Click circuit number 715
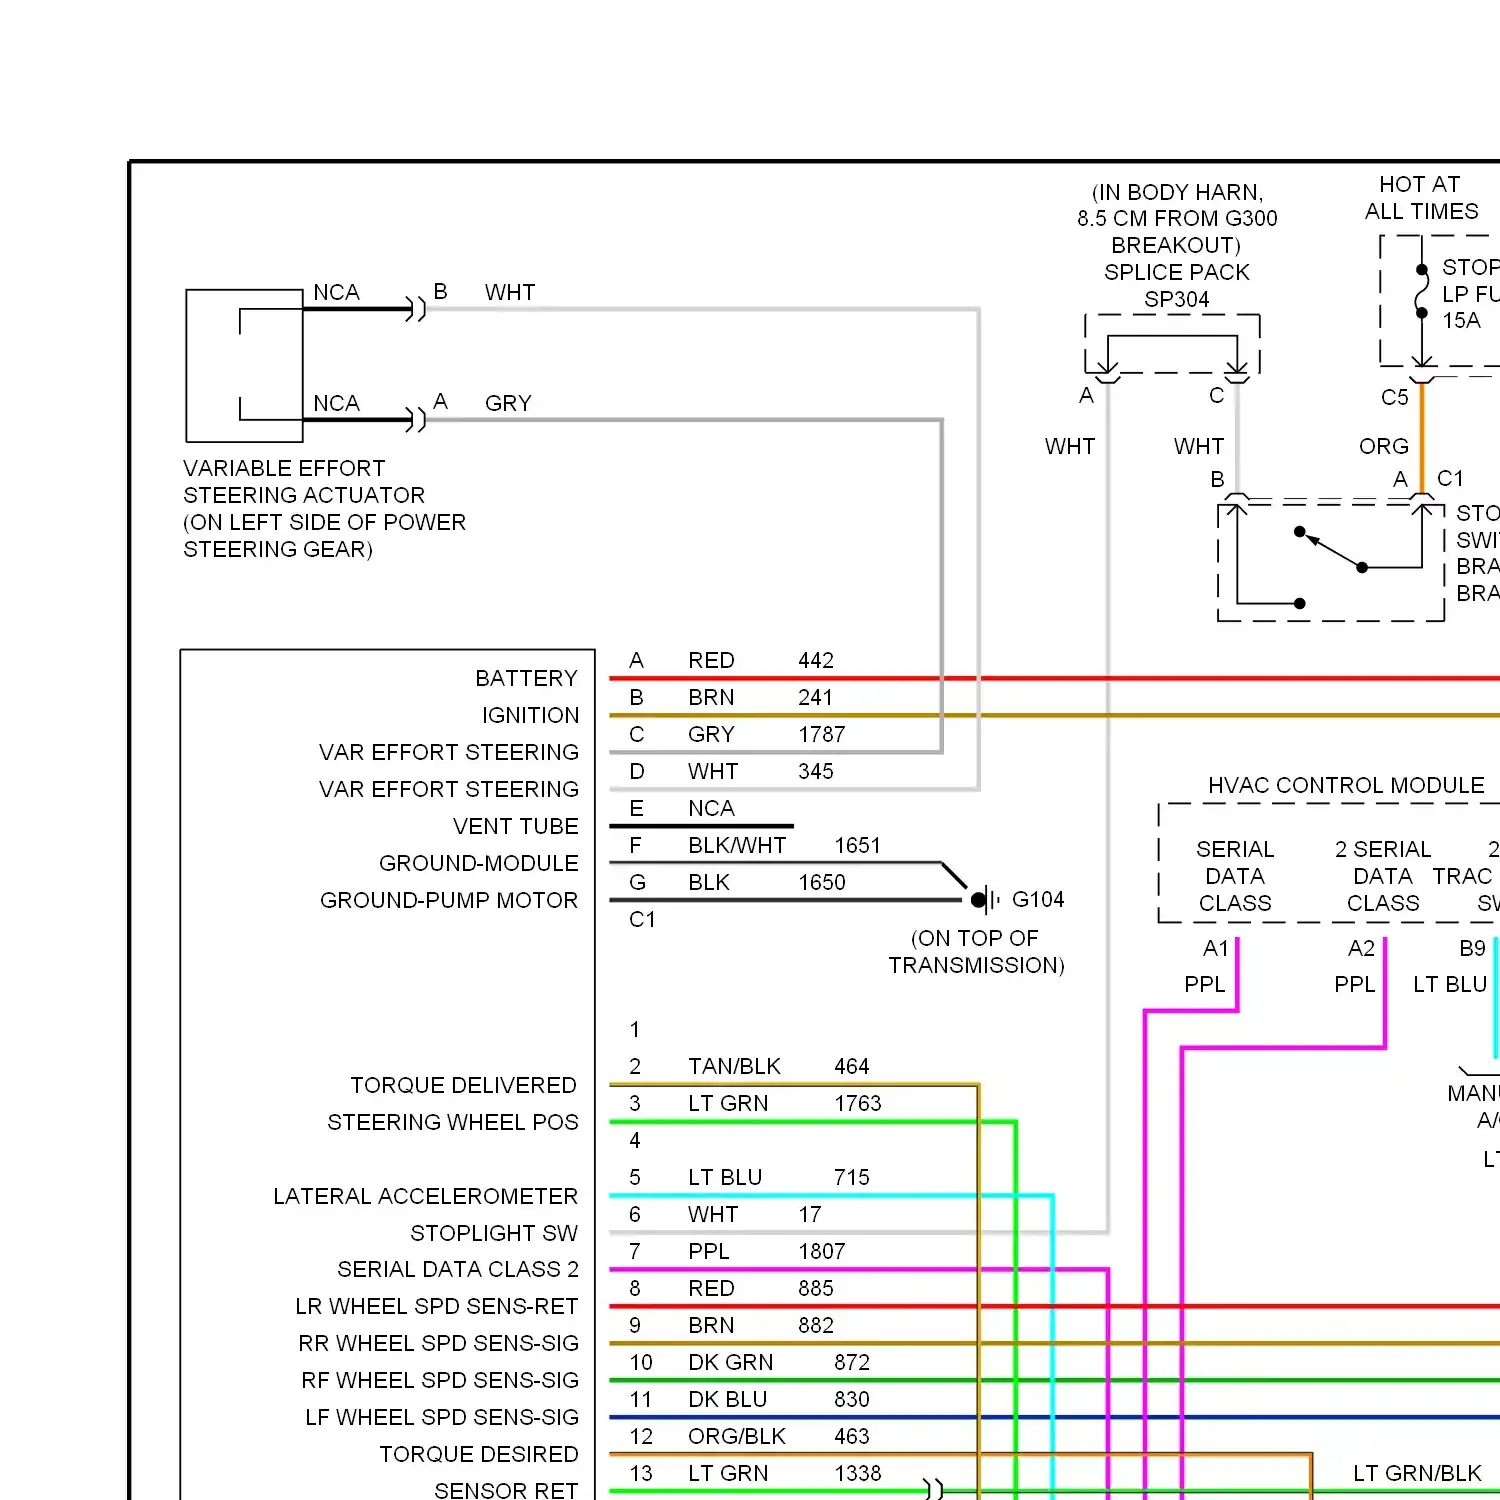 (x=852, y=1177)
